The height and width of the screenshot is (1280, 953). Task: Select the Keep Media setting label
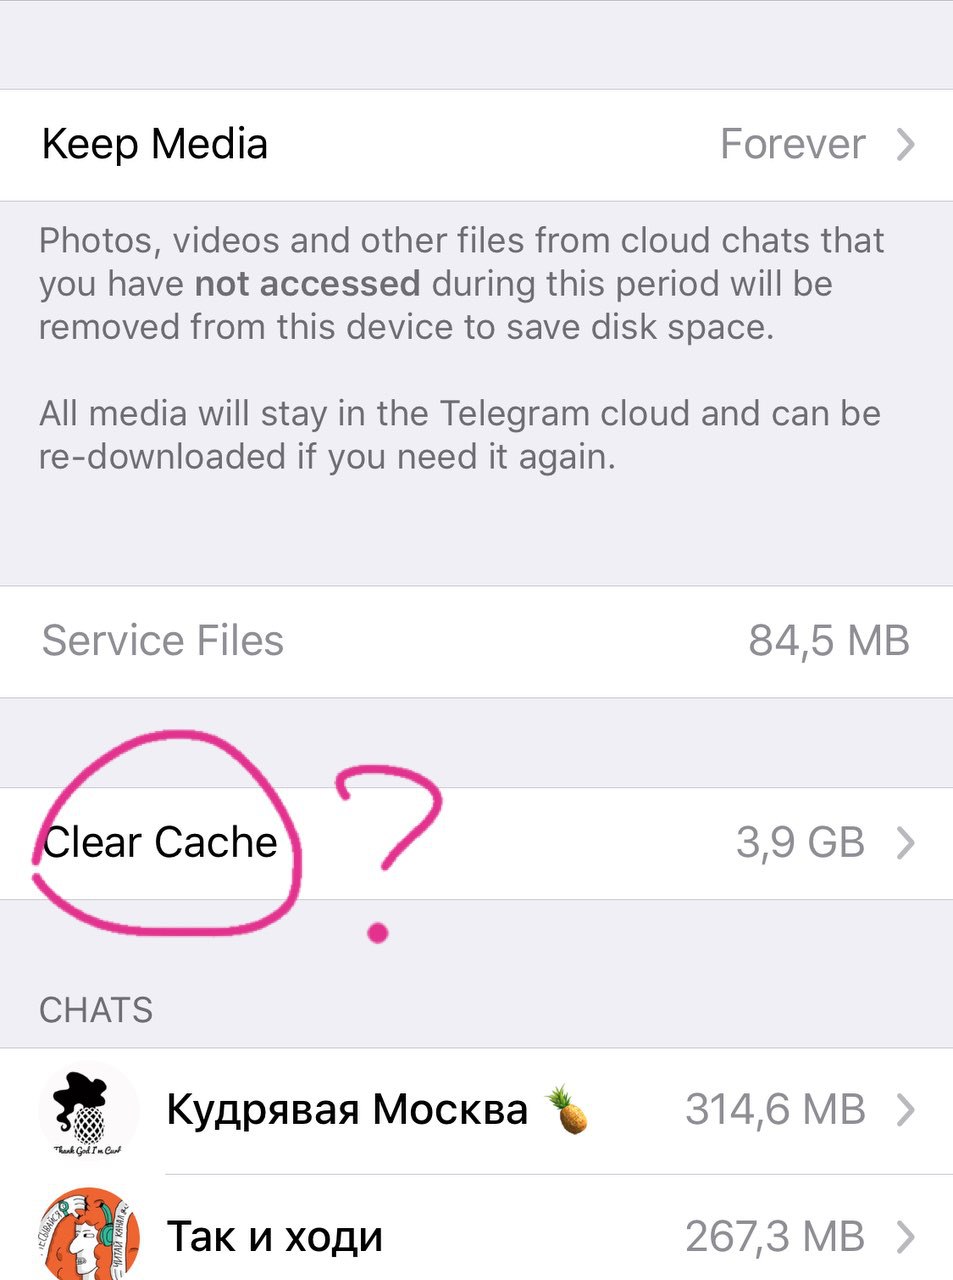[155, 145]
